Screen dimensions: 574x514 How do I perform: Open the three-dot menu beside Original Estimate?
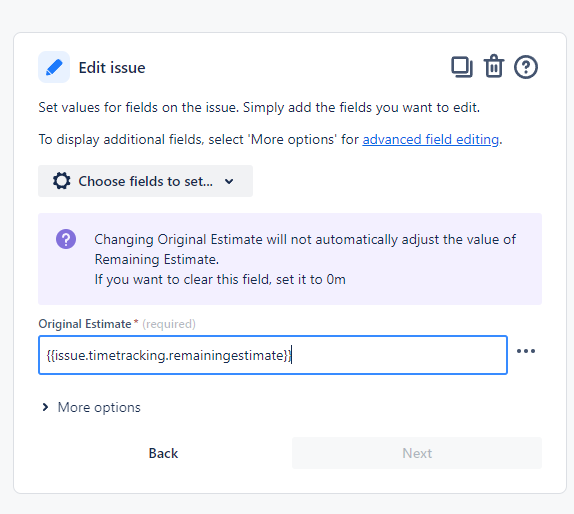coord(526,351)
